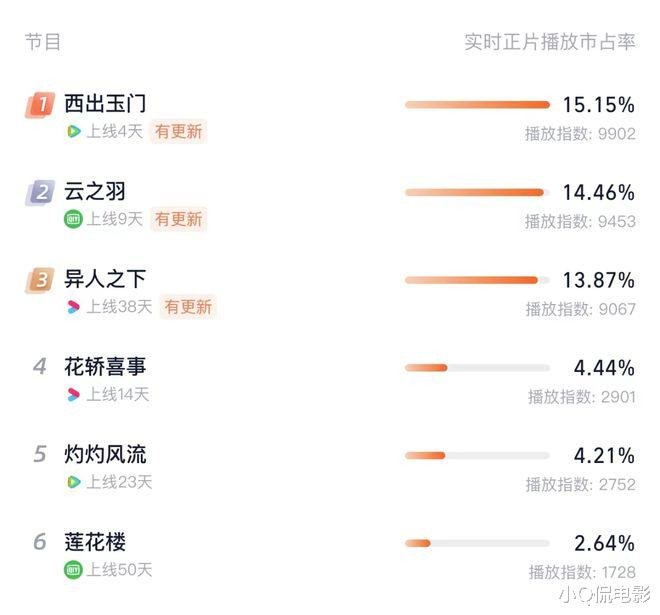Click Youku icon under 花轿喜事

[x=73, y=394]
